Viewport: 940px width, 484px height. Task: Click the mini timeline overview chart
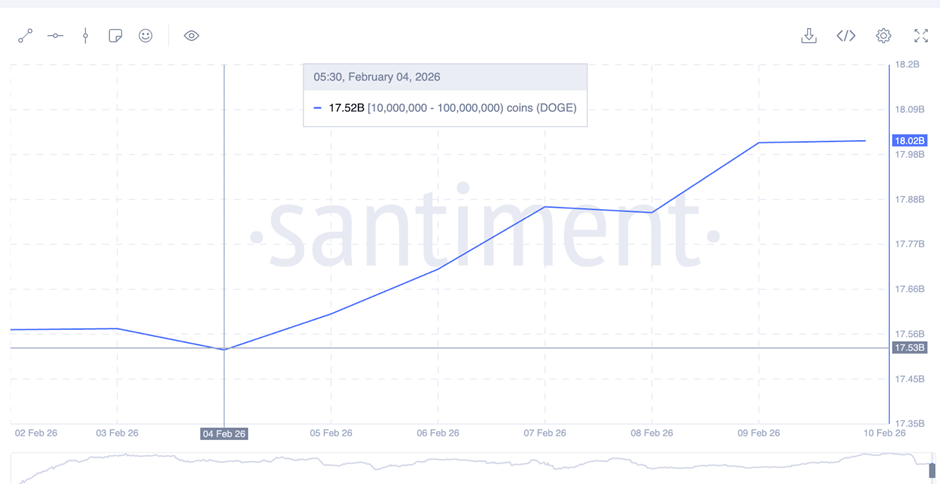pos(470,467)
